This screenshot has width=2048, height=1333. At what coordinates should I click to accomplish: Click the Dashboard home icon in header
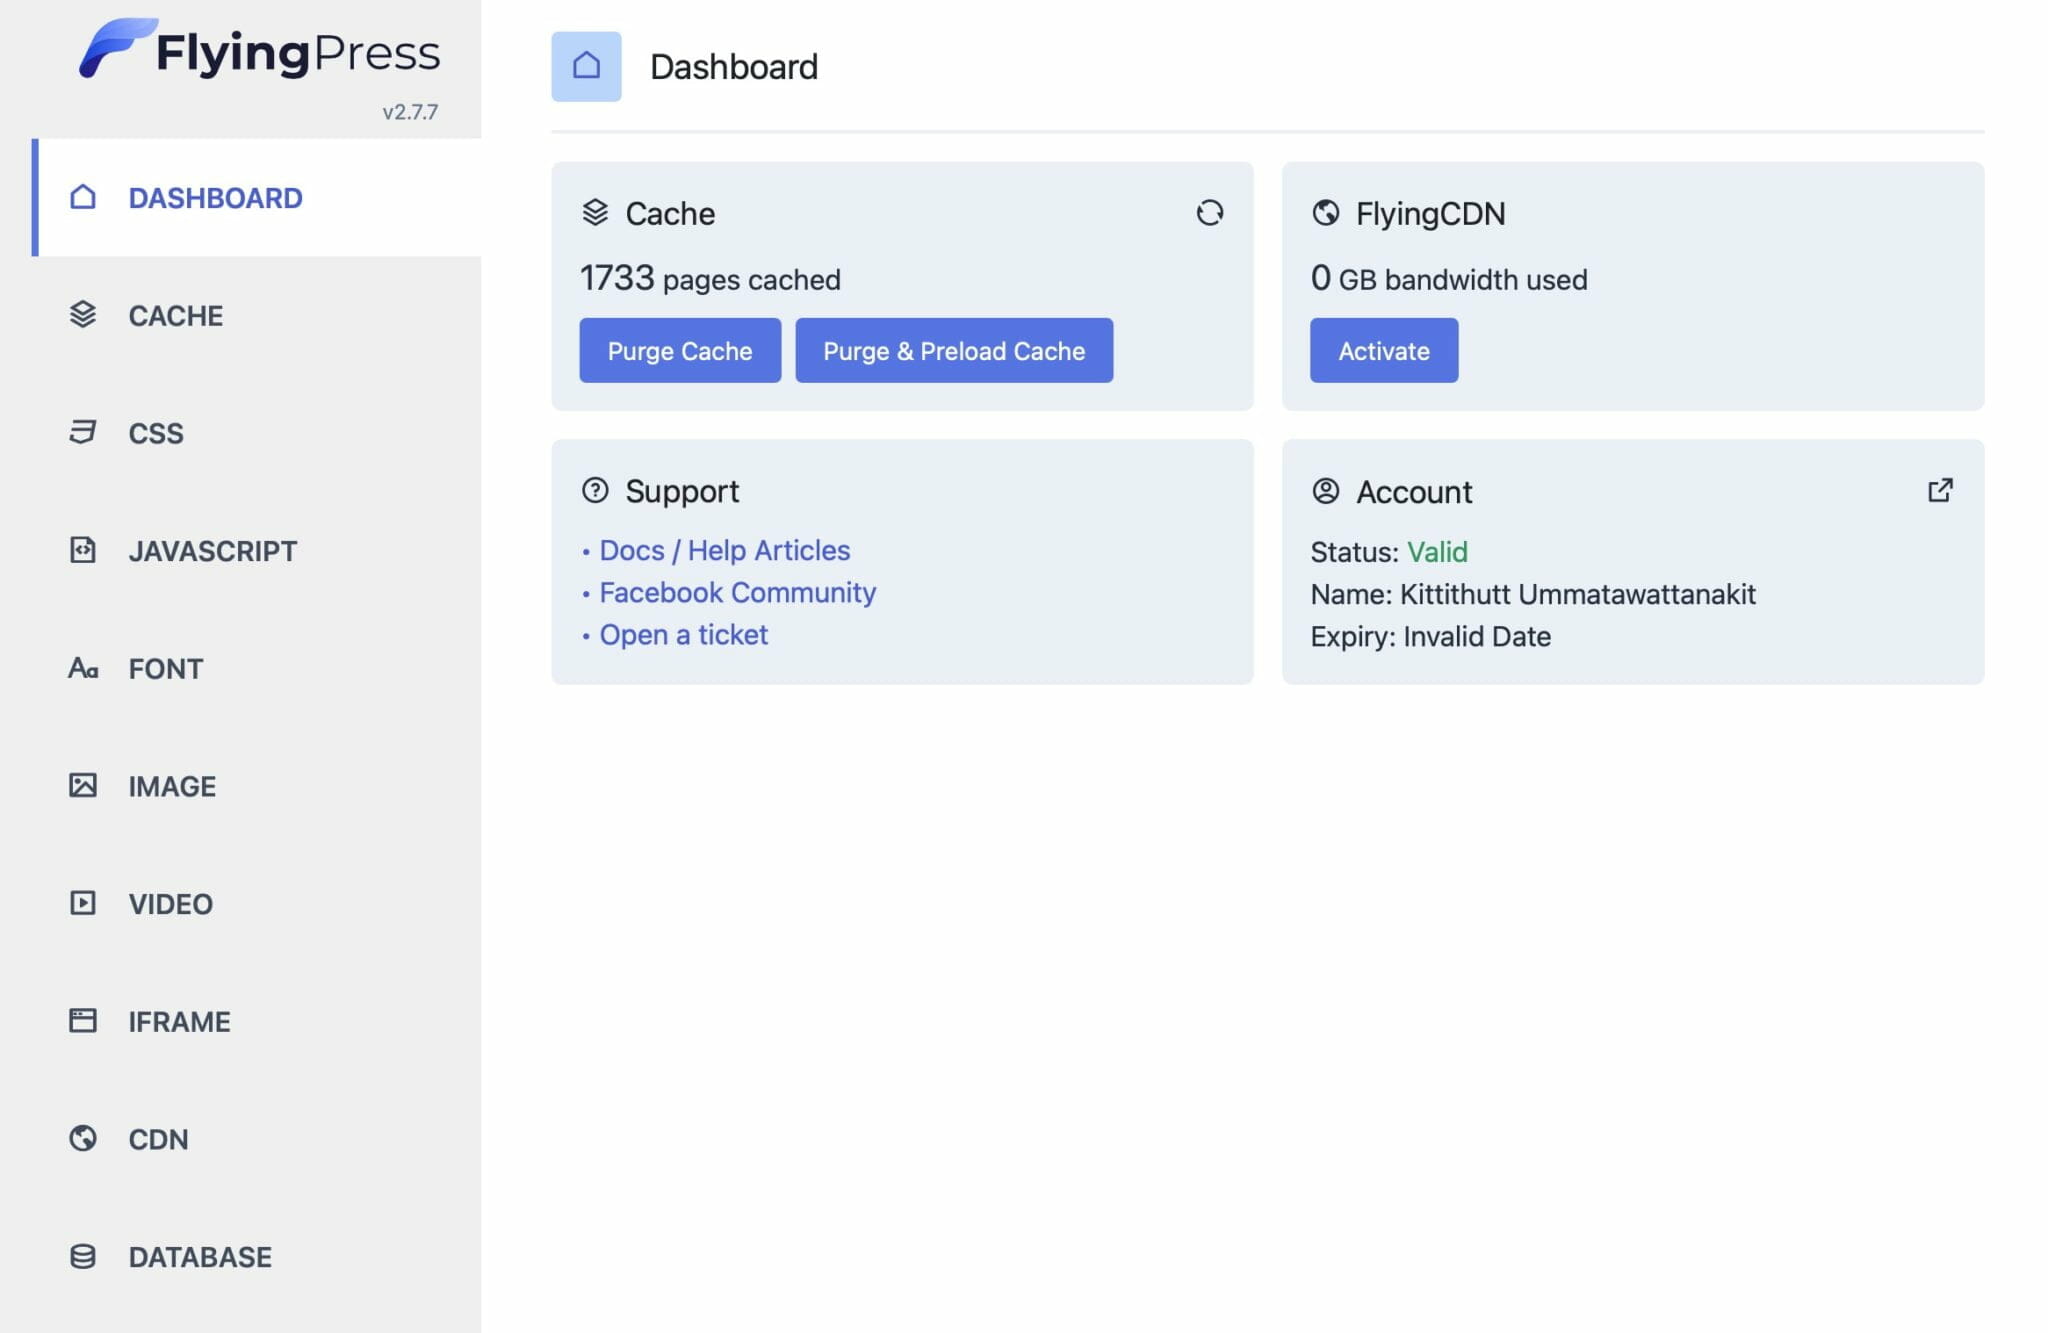tap(586, 66)
